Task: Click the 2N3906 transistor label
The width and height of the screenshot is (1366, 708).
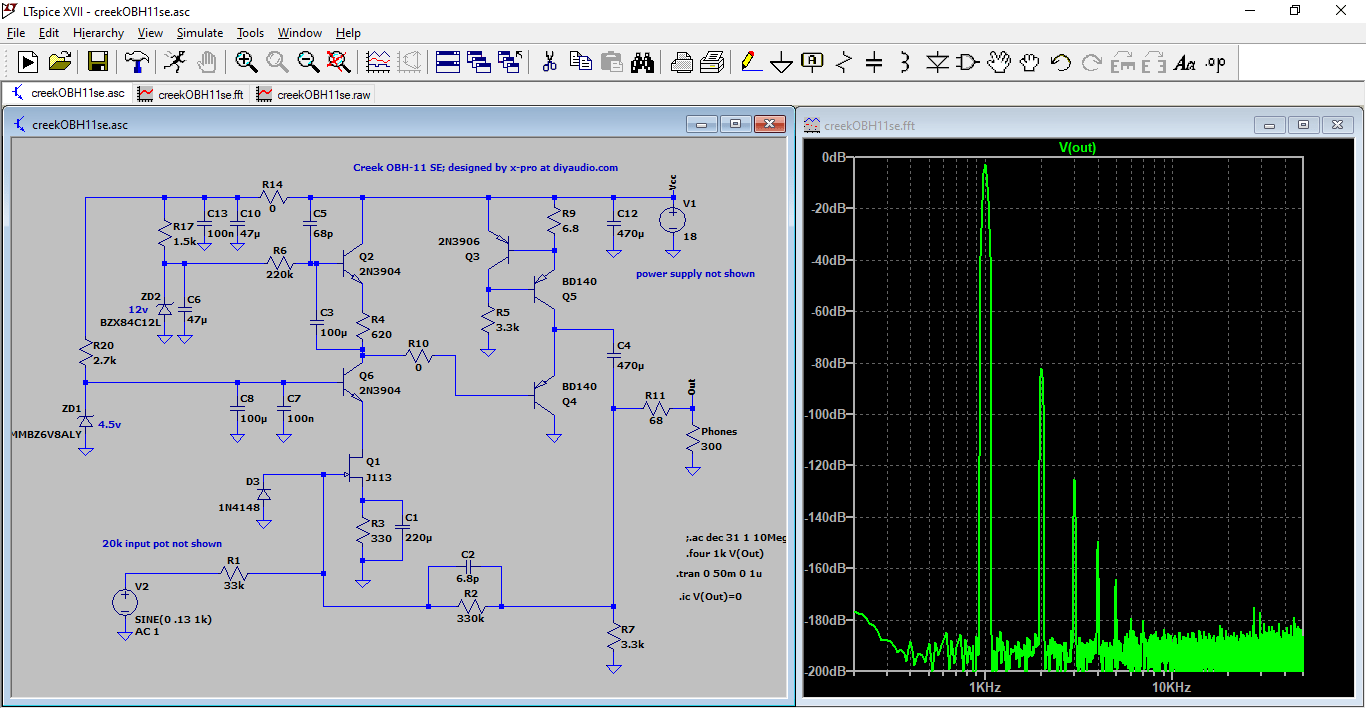Action: point(458,242)
